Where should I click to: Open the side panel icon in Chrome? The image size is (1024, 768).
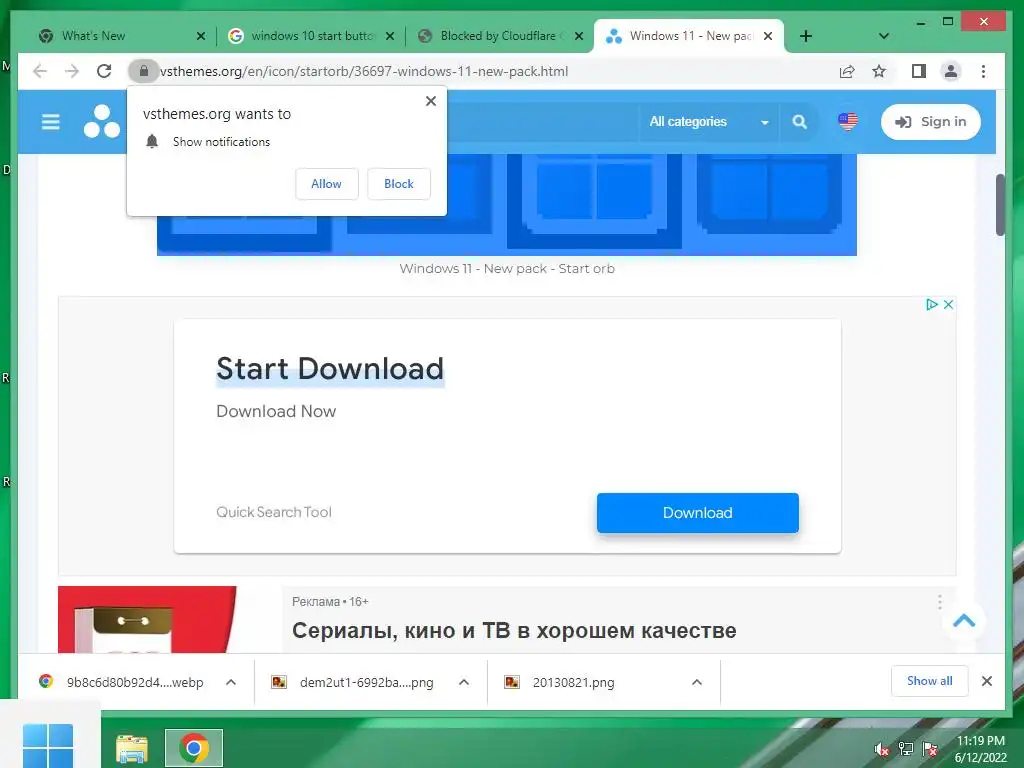919,71
